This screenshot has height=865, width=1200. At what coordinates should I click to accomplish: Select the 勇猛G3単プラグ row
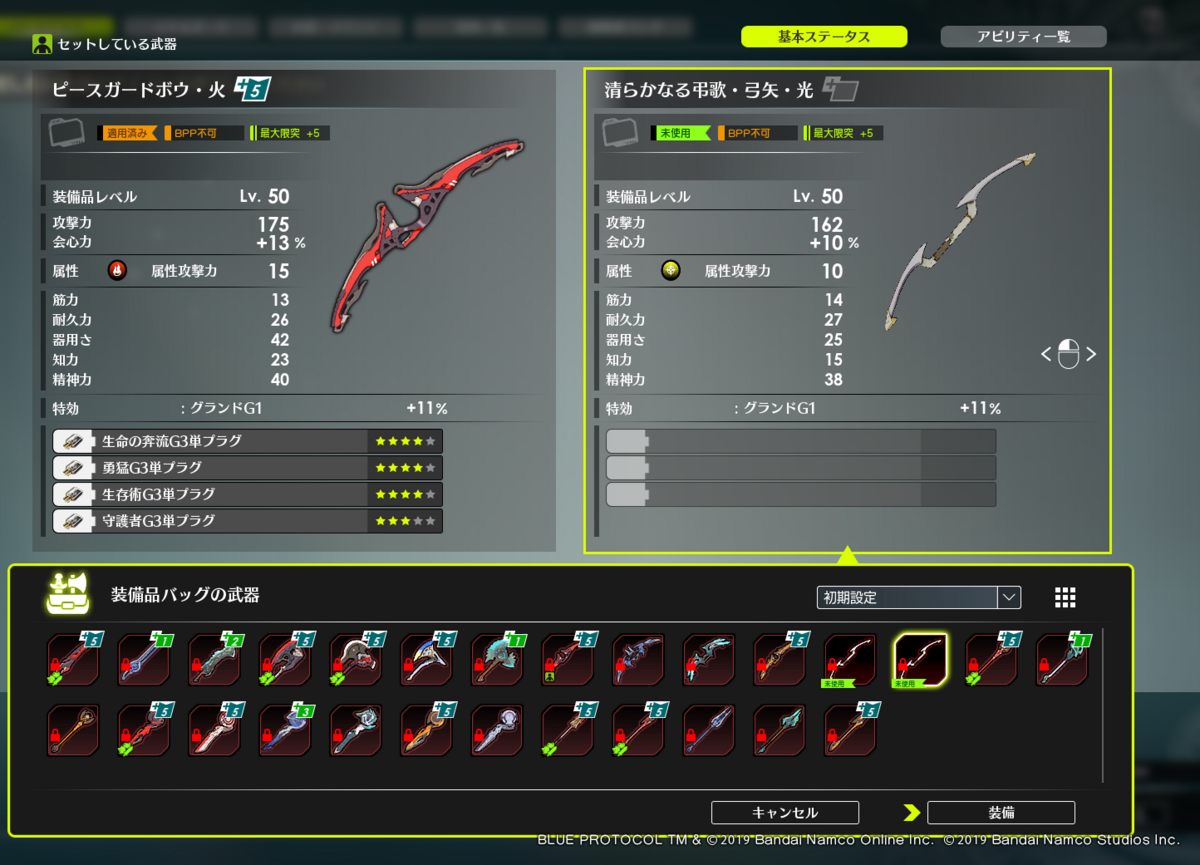click(x=247, y=468)
